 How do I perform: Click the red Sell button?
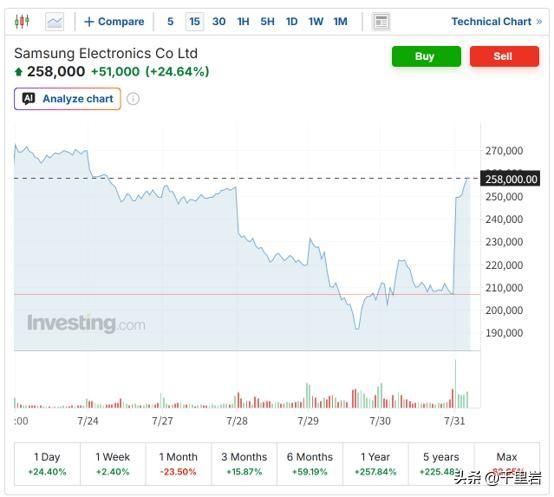point(504,57)
